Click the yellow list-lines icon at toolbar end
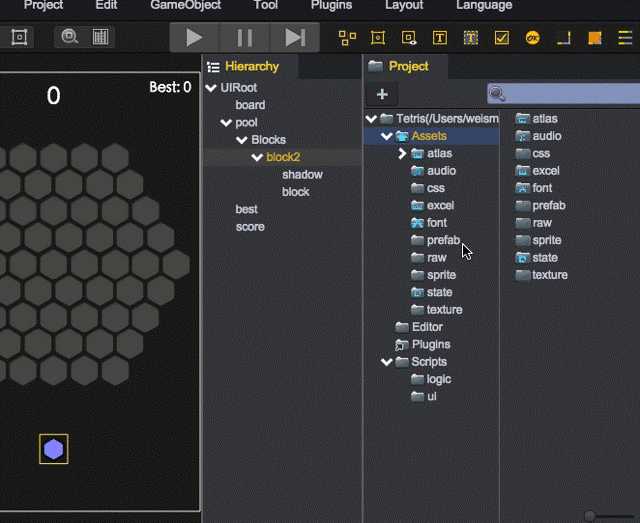The image size is (640, 523). [625, 38]
